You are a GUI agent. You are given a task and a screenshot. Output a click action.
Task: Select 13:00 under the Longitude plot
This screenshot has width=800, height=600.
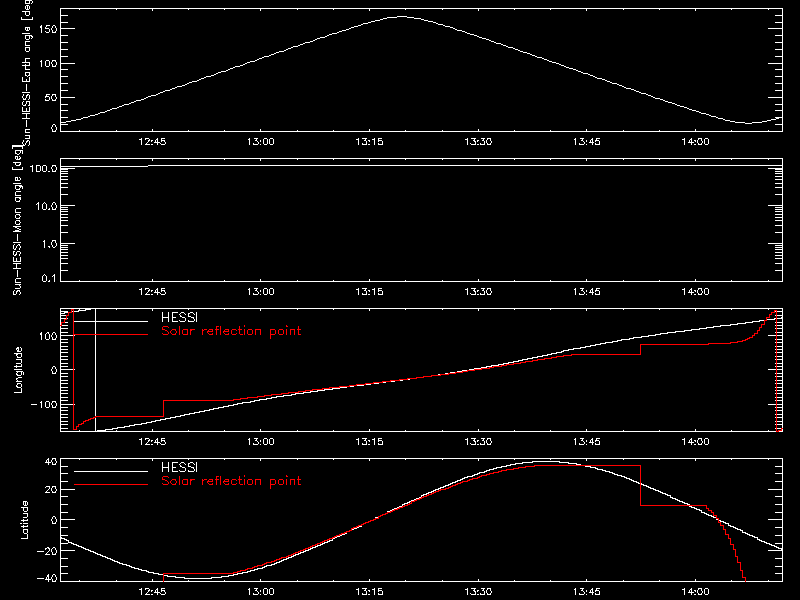point(261,442)
